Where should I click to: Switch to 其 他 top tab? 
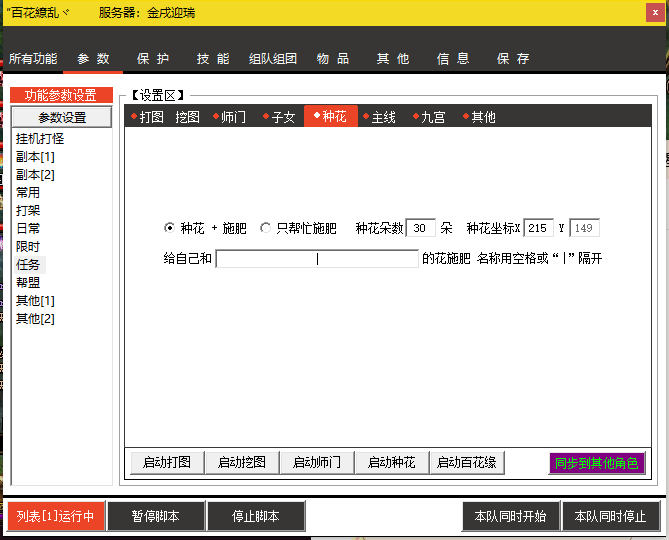(393, 58)
